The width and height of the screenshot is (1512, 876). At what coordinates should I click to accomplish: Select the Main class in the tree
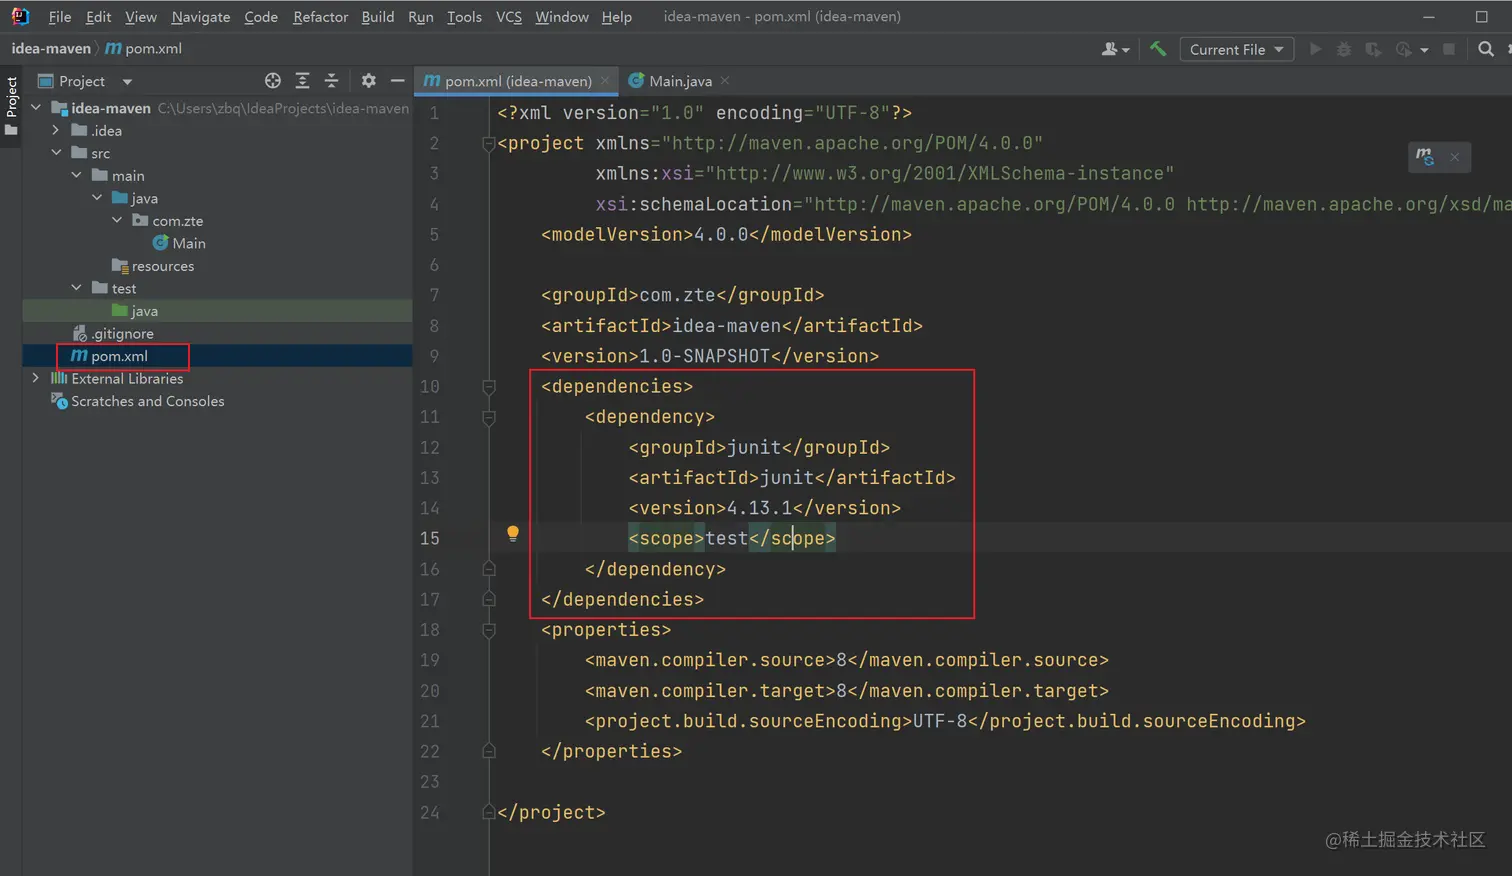click(x=179, y=243)
